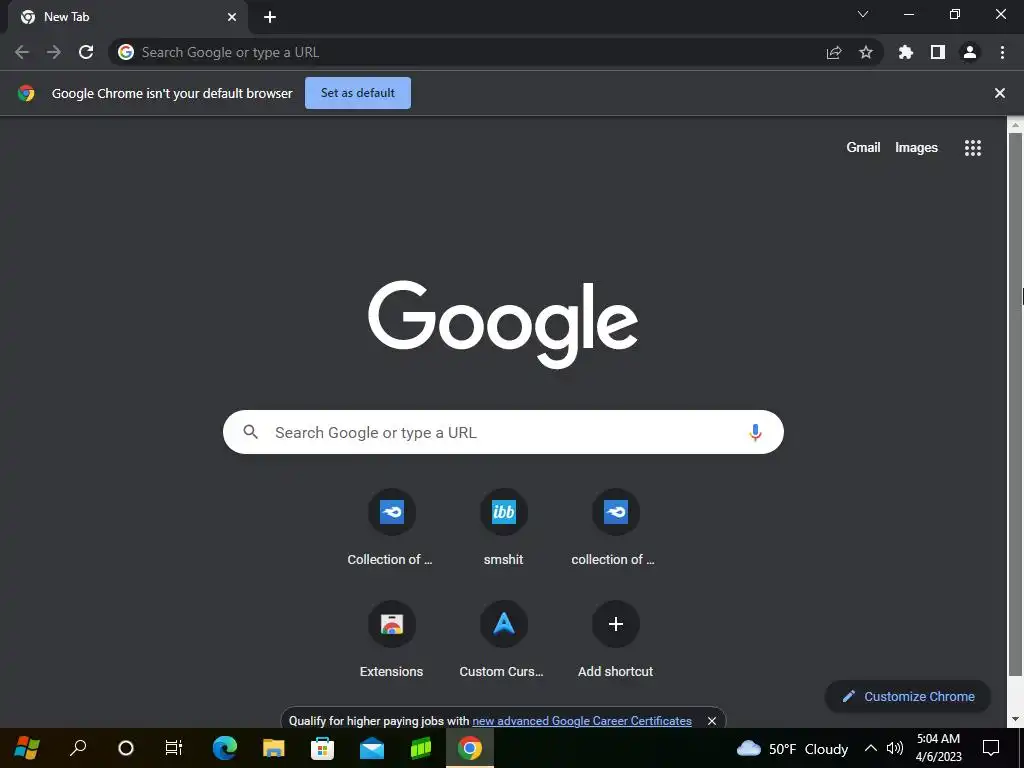Click Customize Chrome button
The image size is (1024, 768).
coord(908,696)
